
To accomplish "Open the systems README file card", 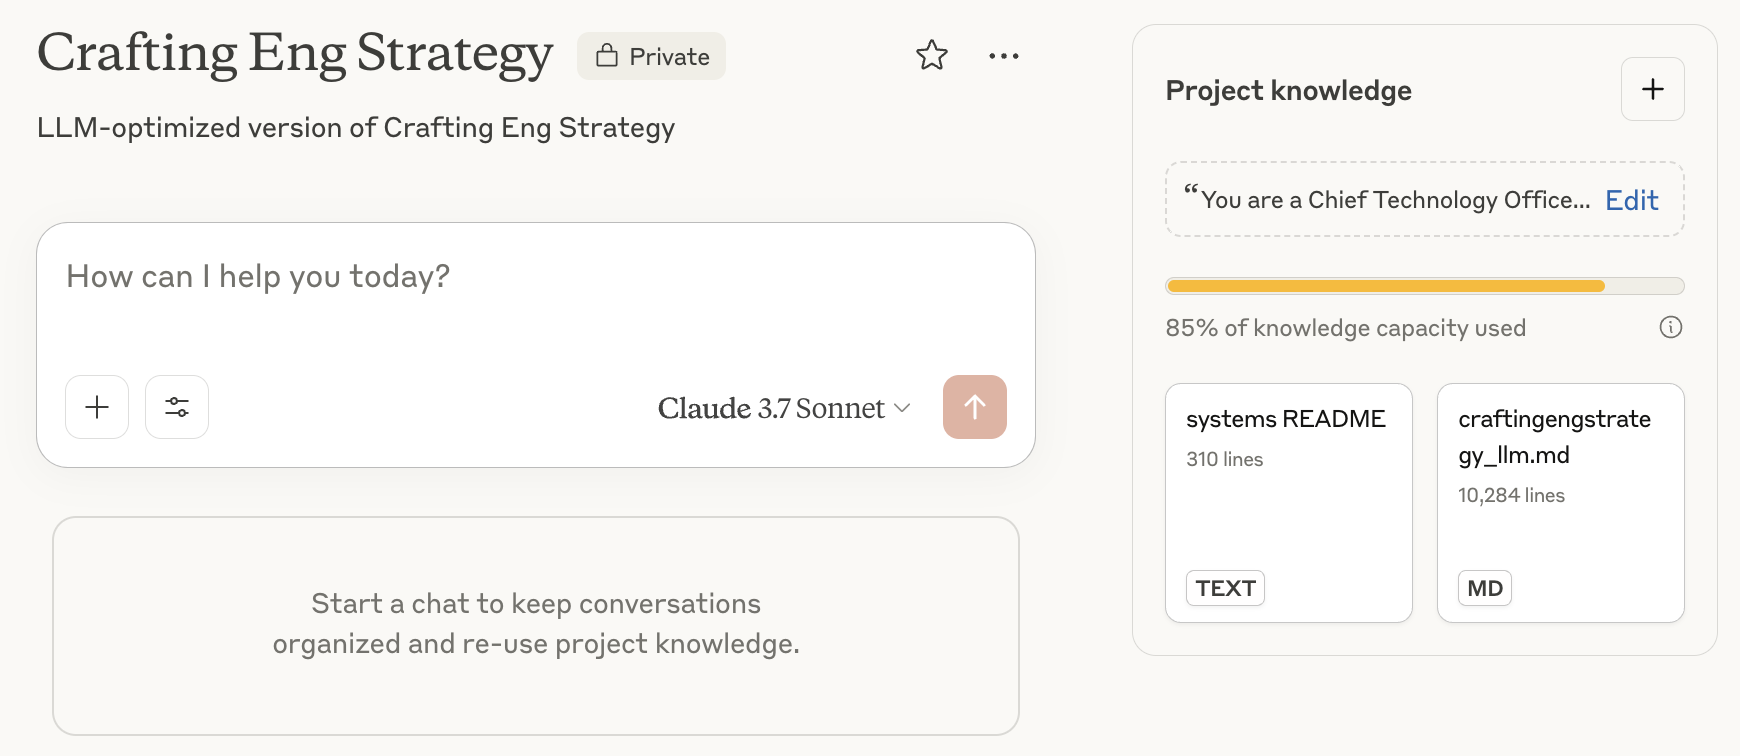I will coord(1288,503).
